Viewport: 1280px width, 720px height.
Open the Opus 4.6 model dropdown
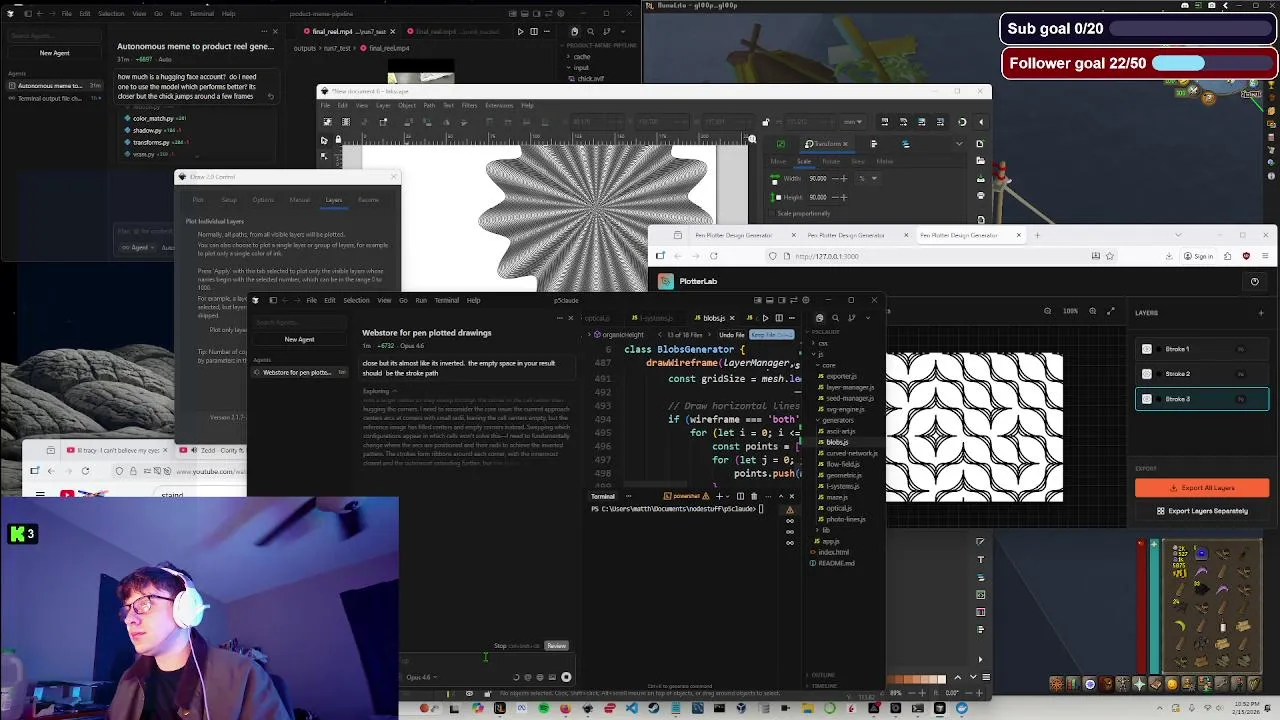[x=420, y=677]
